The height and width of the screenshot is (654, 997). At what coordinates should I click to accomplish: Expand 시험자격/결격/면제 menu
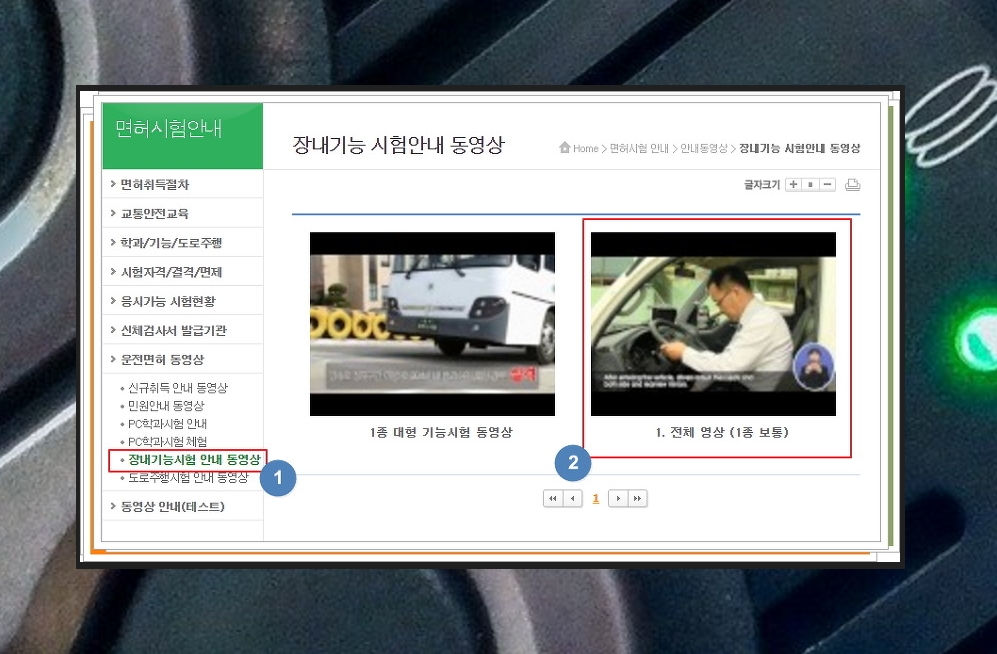(x=182, y=272)
